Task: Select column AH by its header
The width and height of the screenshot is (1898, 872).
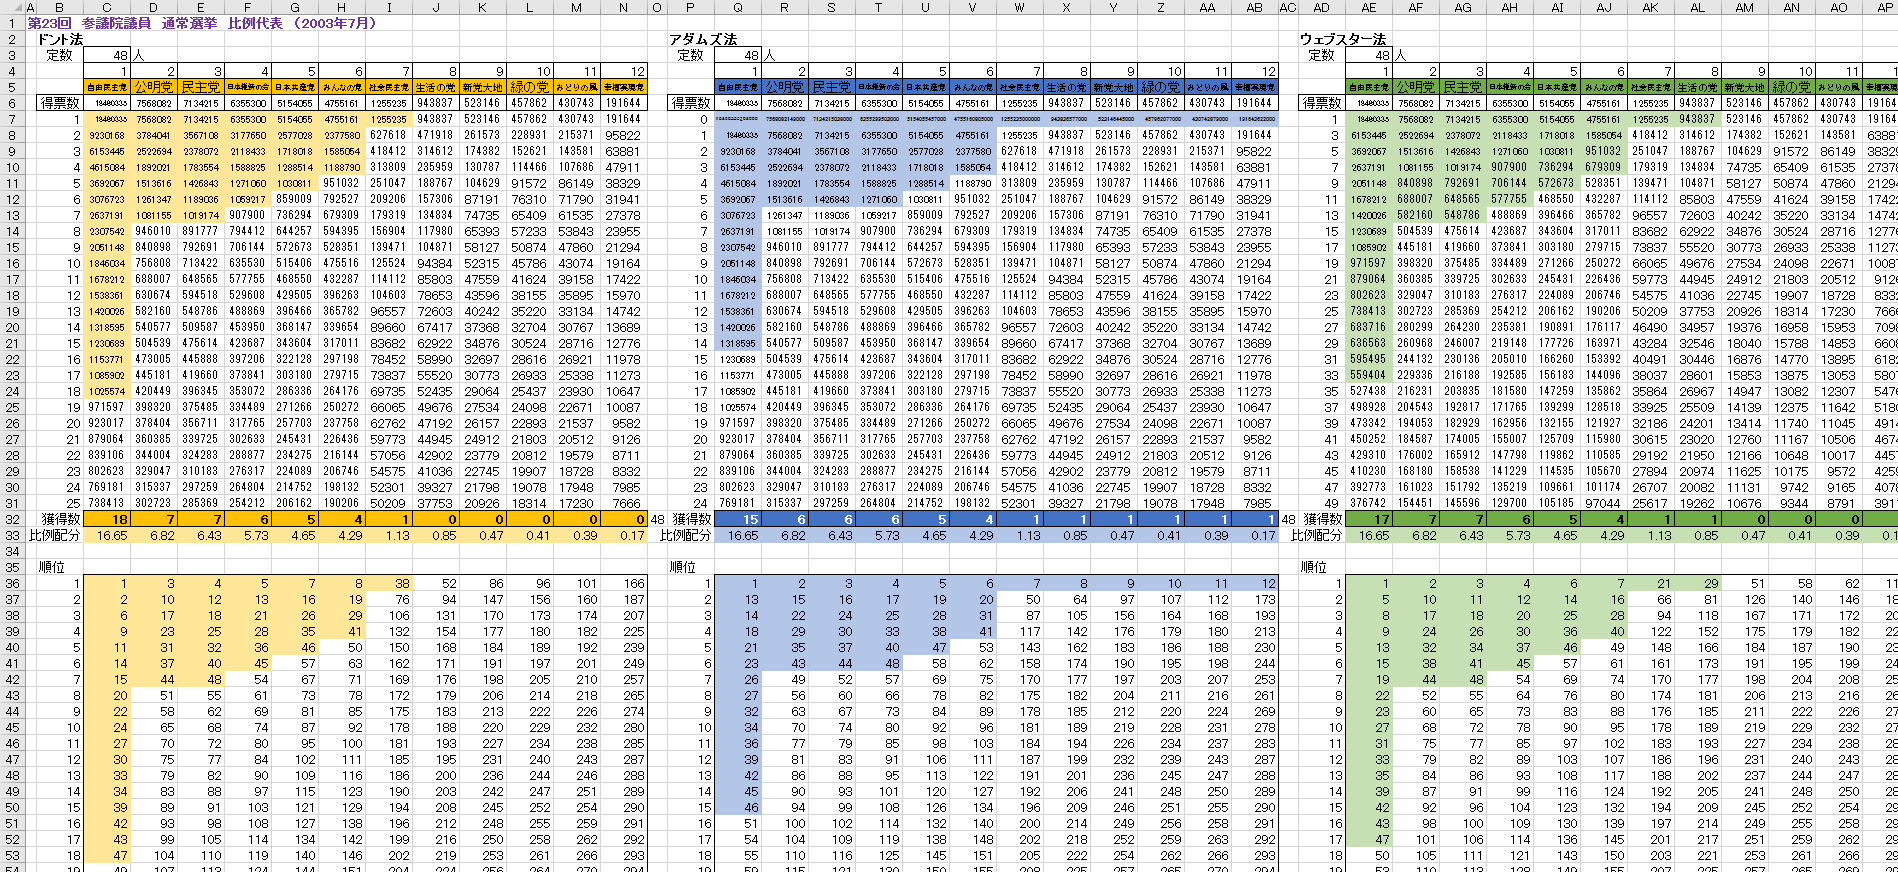Action: pyautogui.click(x=1510, y=7)
